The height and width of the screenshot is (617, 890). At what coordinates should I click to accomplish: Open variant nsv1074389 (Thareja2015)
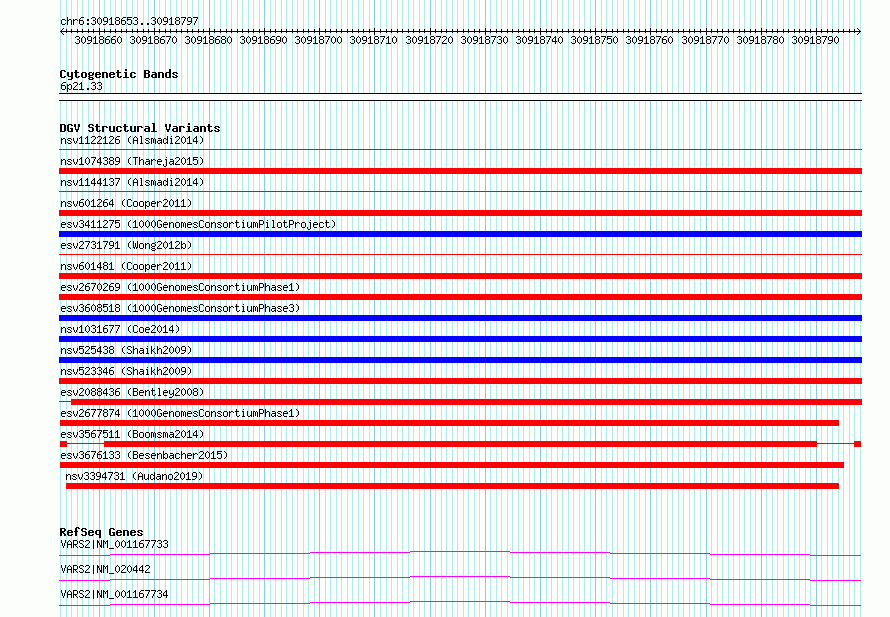pyautogui.click(x=132, y=161)
